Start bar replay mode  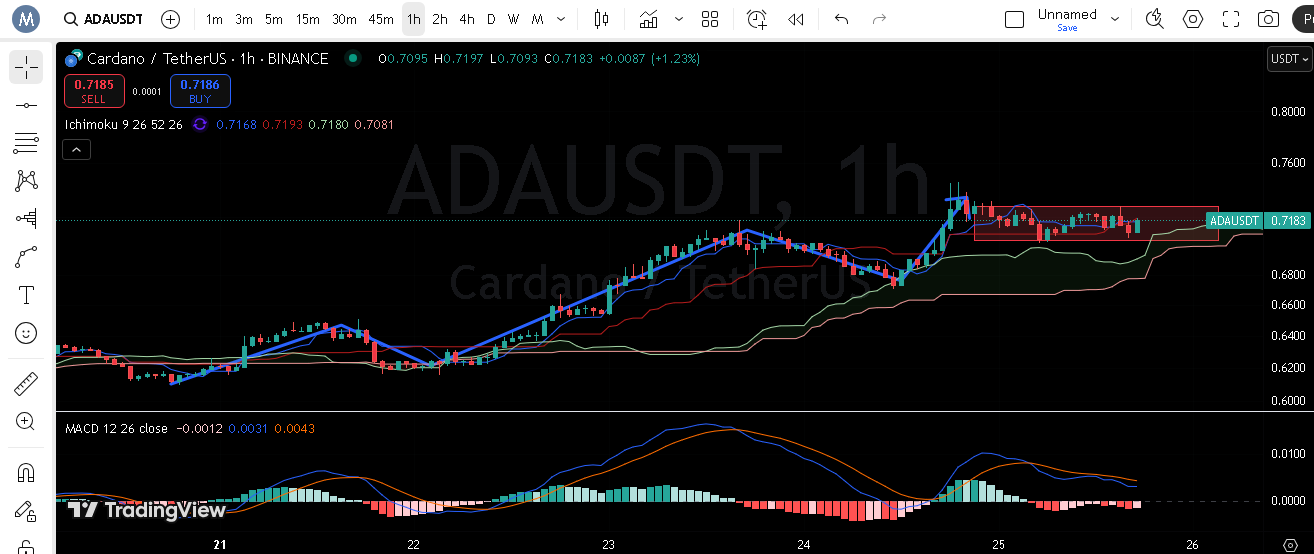[796, 19]
